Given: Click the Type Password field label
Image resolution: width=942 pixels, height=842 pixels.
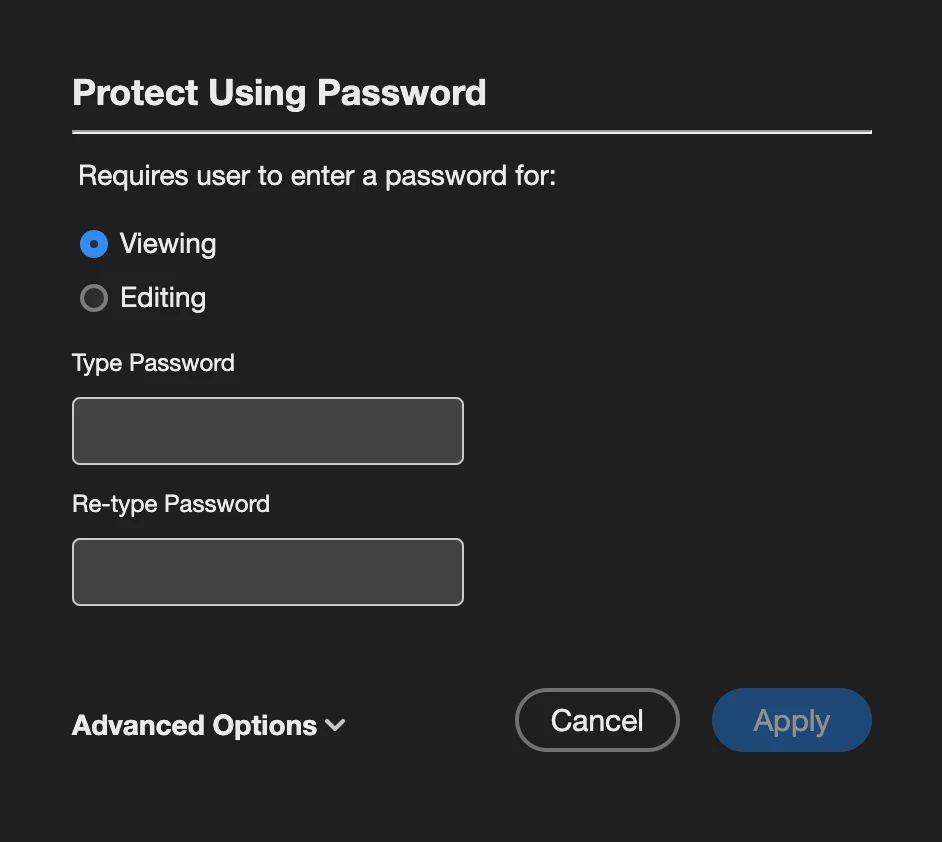Looking at the screenshot, I should coord(153,363).
